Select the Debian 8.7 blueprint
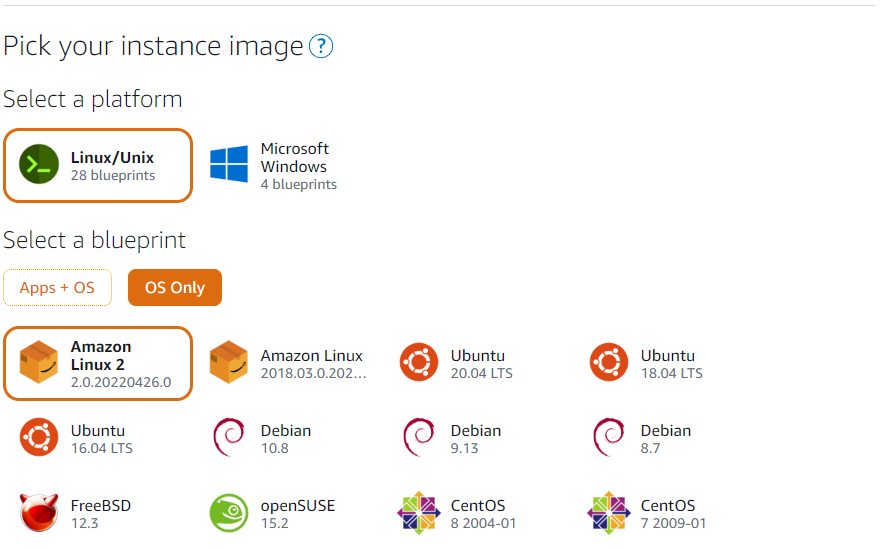This screenshot has height=549, width=883. (x=648, y=438)
